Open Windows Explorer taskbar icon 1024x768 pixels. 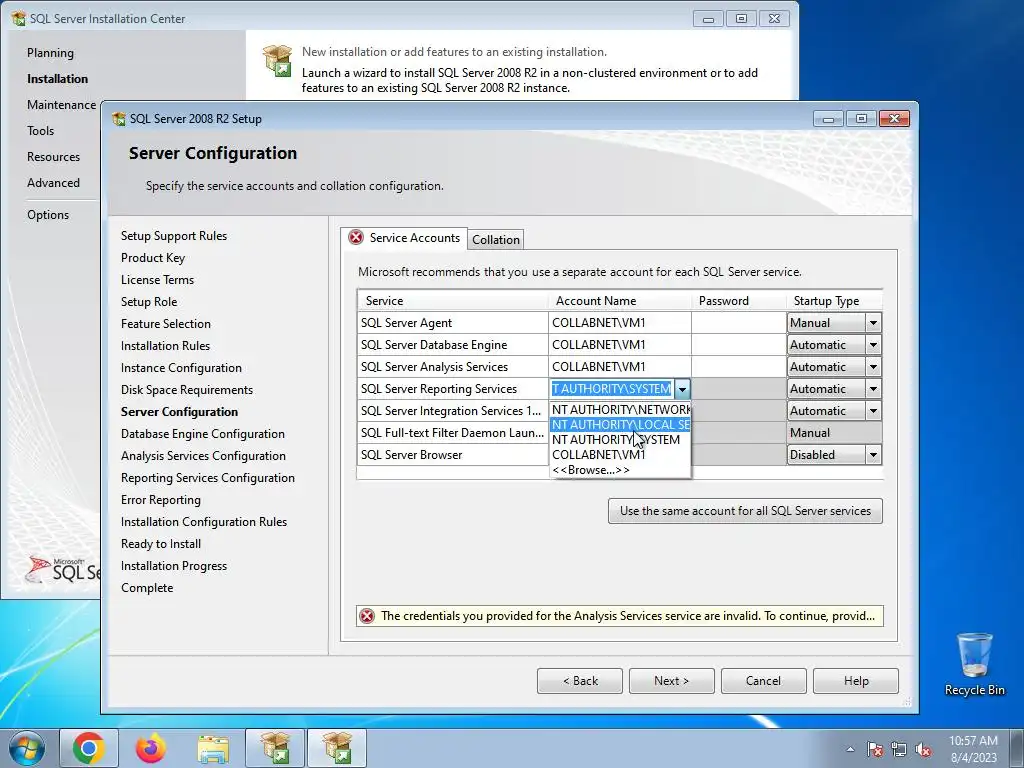(x=213, y=748)
